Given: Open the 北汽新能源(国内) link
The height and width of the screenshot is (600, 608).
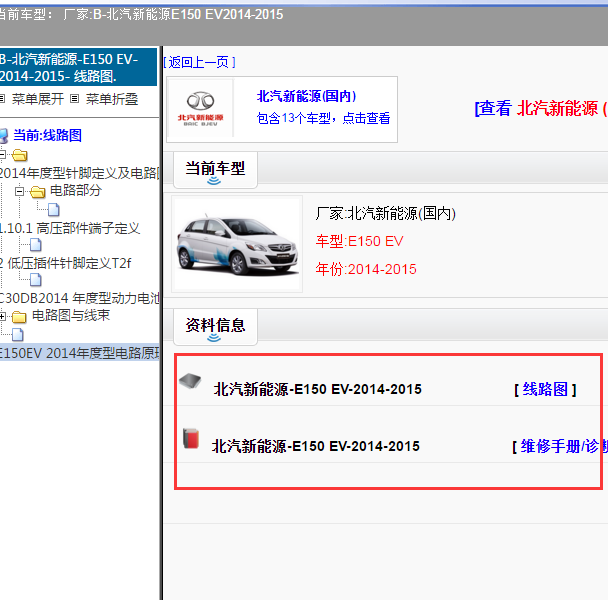Looking at the screenshot, I should pyautogui.click(x=306, y=96).
